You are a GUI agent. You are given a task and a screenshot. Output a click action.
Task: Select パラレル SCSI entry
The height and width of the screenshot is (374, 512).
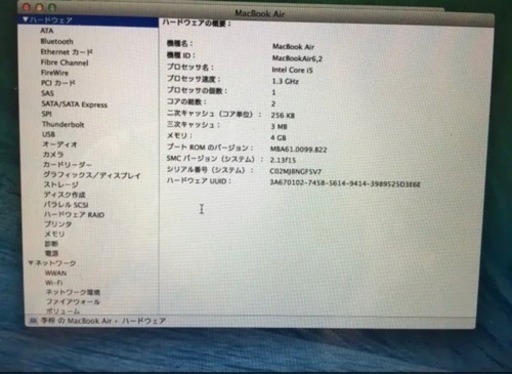click(x=66, y=204)
